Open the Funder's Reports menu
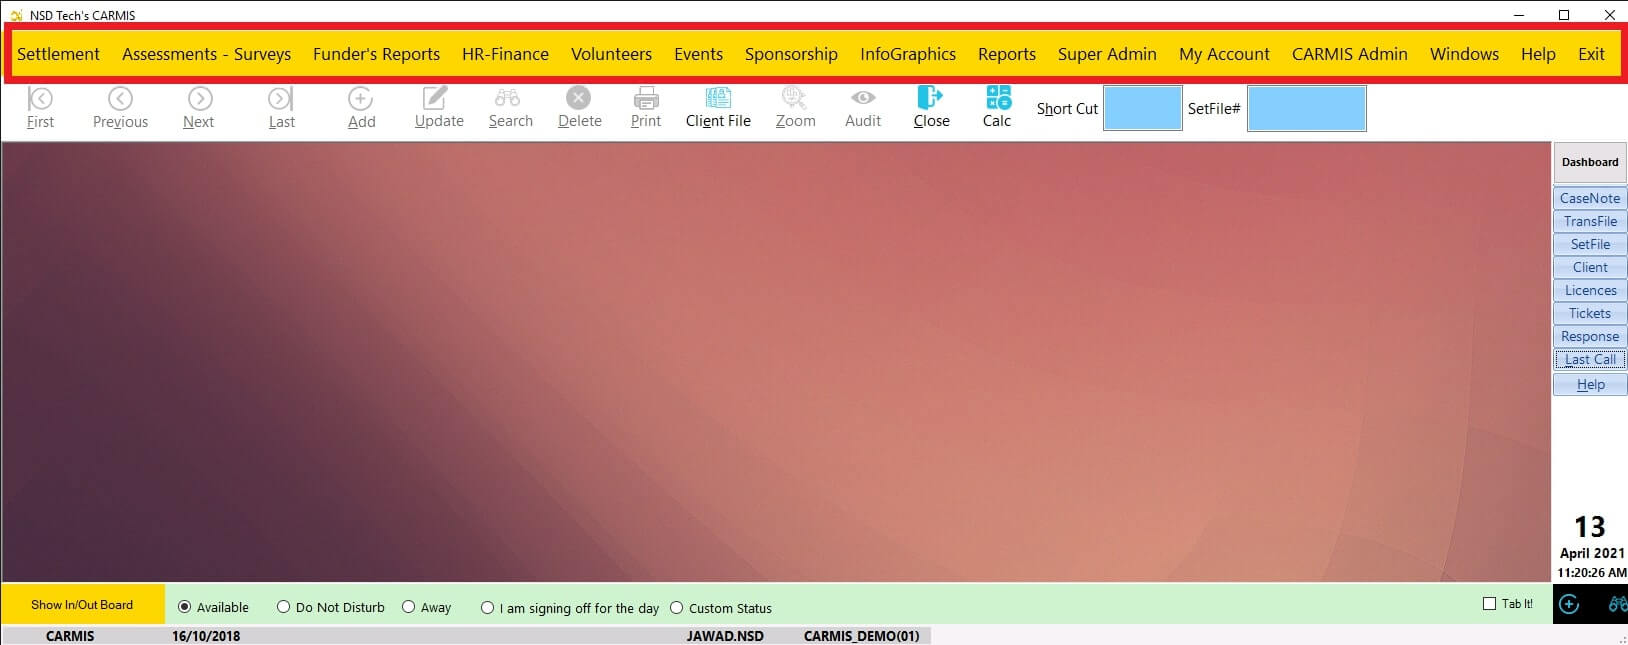1628x645 pixels. coord(376,54)
